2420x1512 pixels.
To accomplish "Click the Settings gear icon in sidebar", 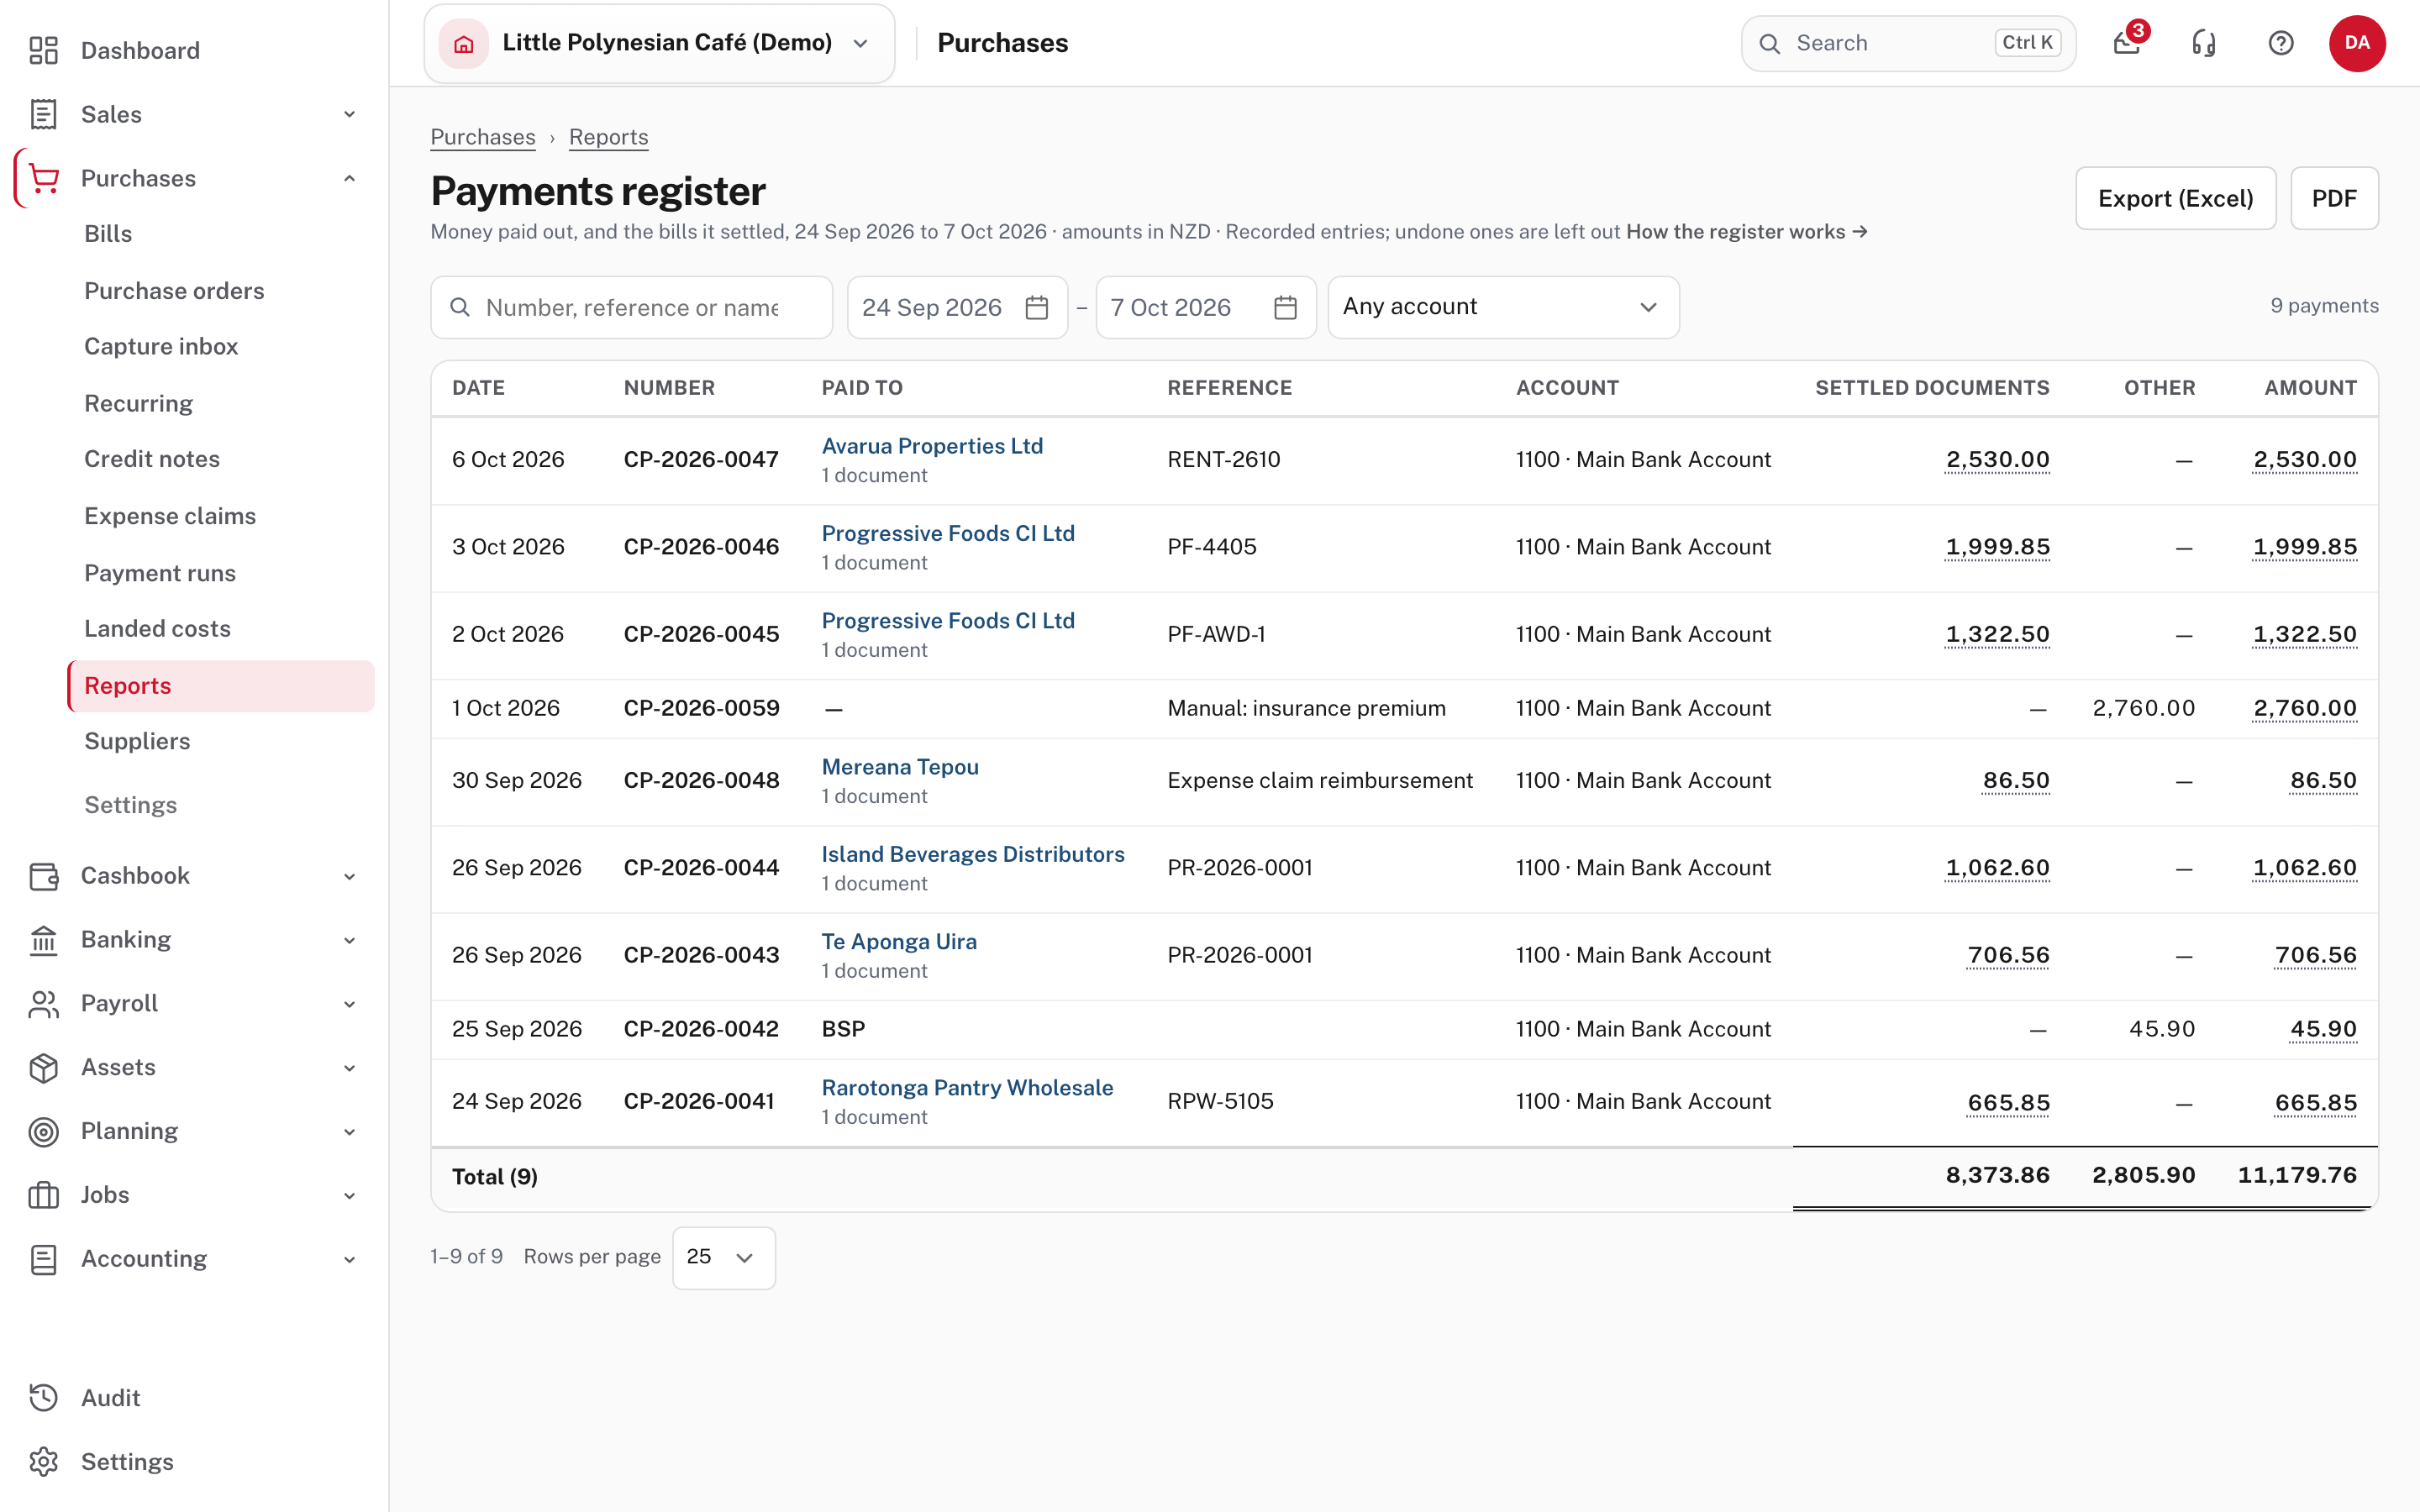I will [x=43, y=1461].
